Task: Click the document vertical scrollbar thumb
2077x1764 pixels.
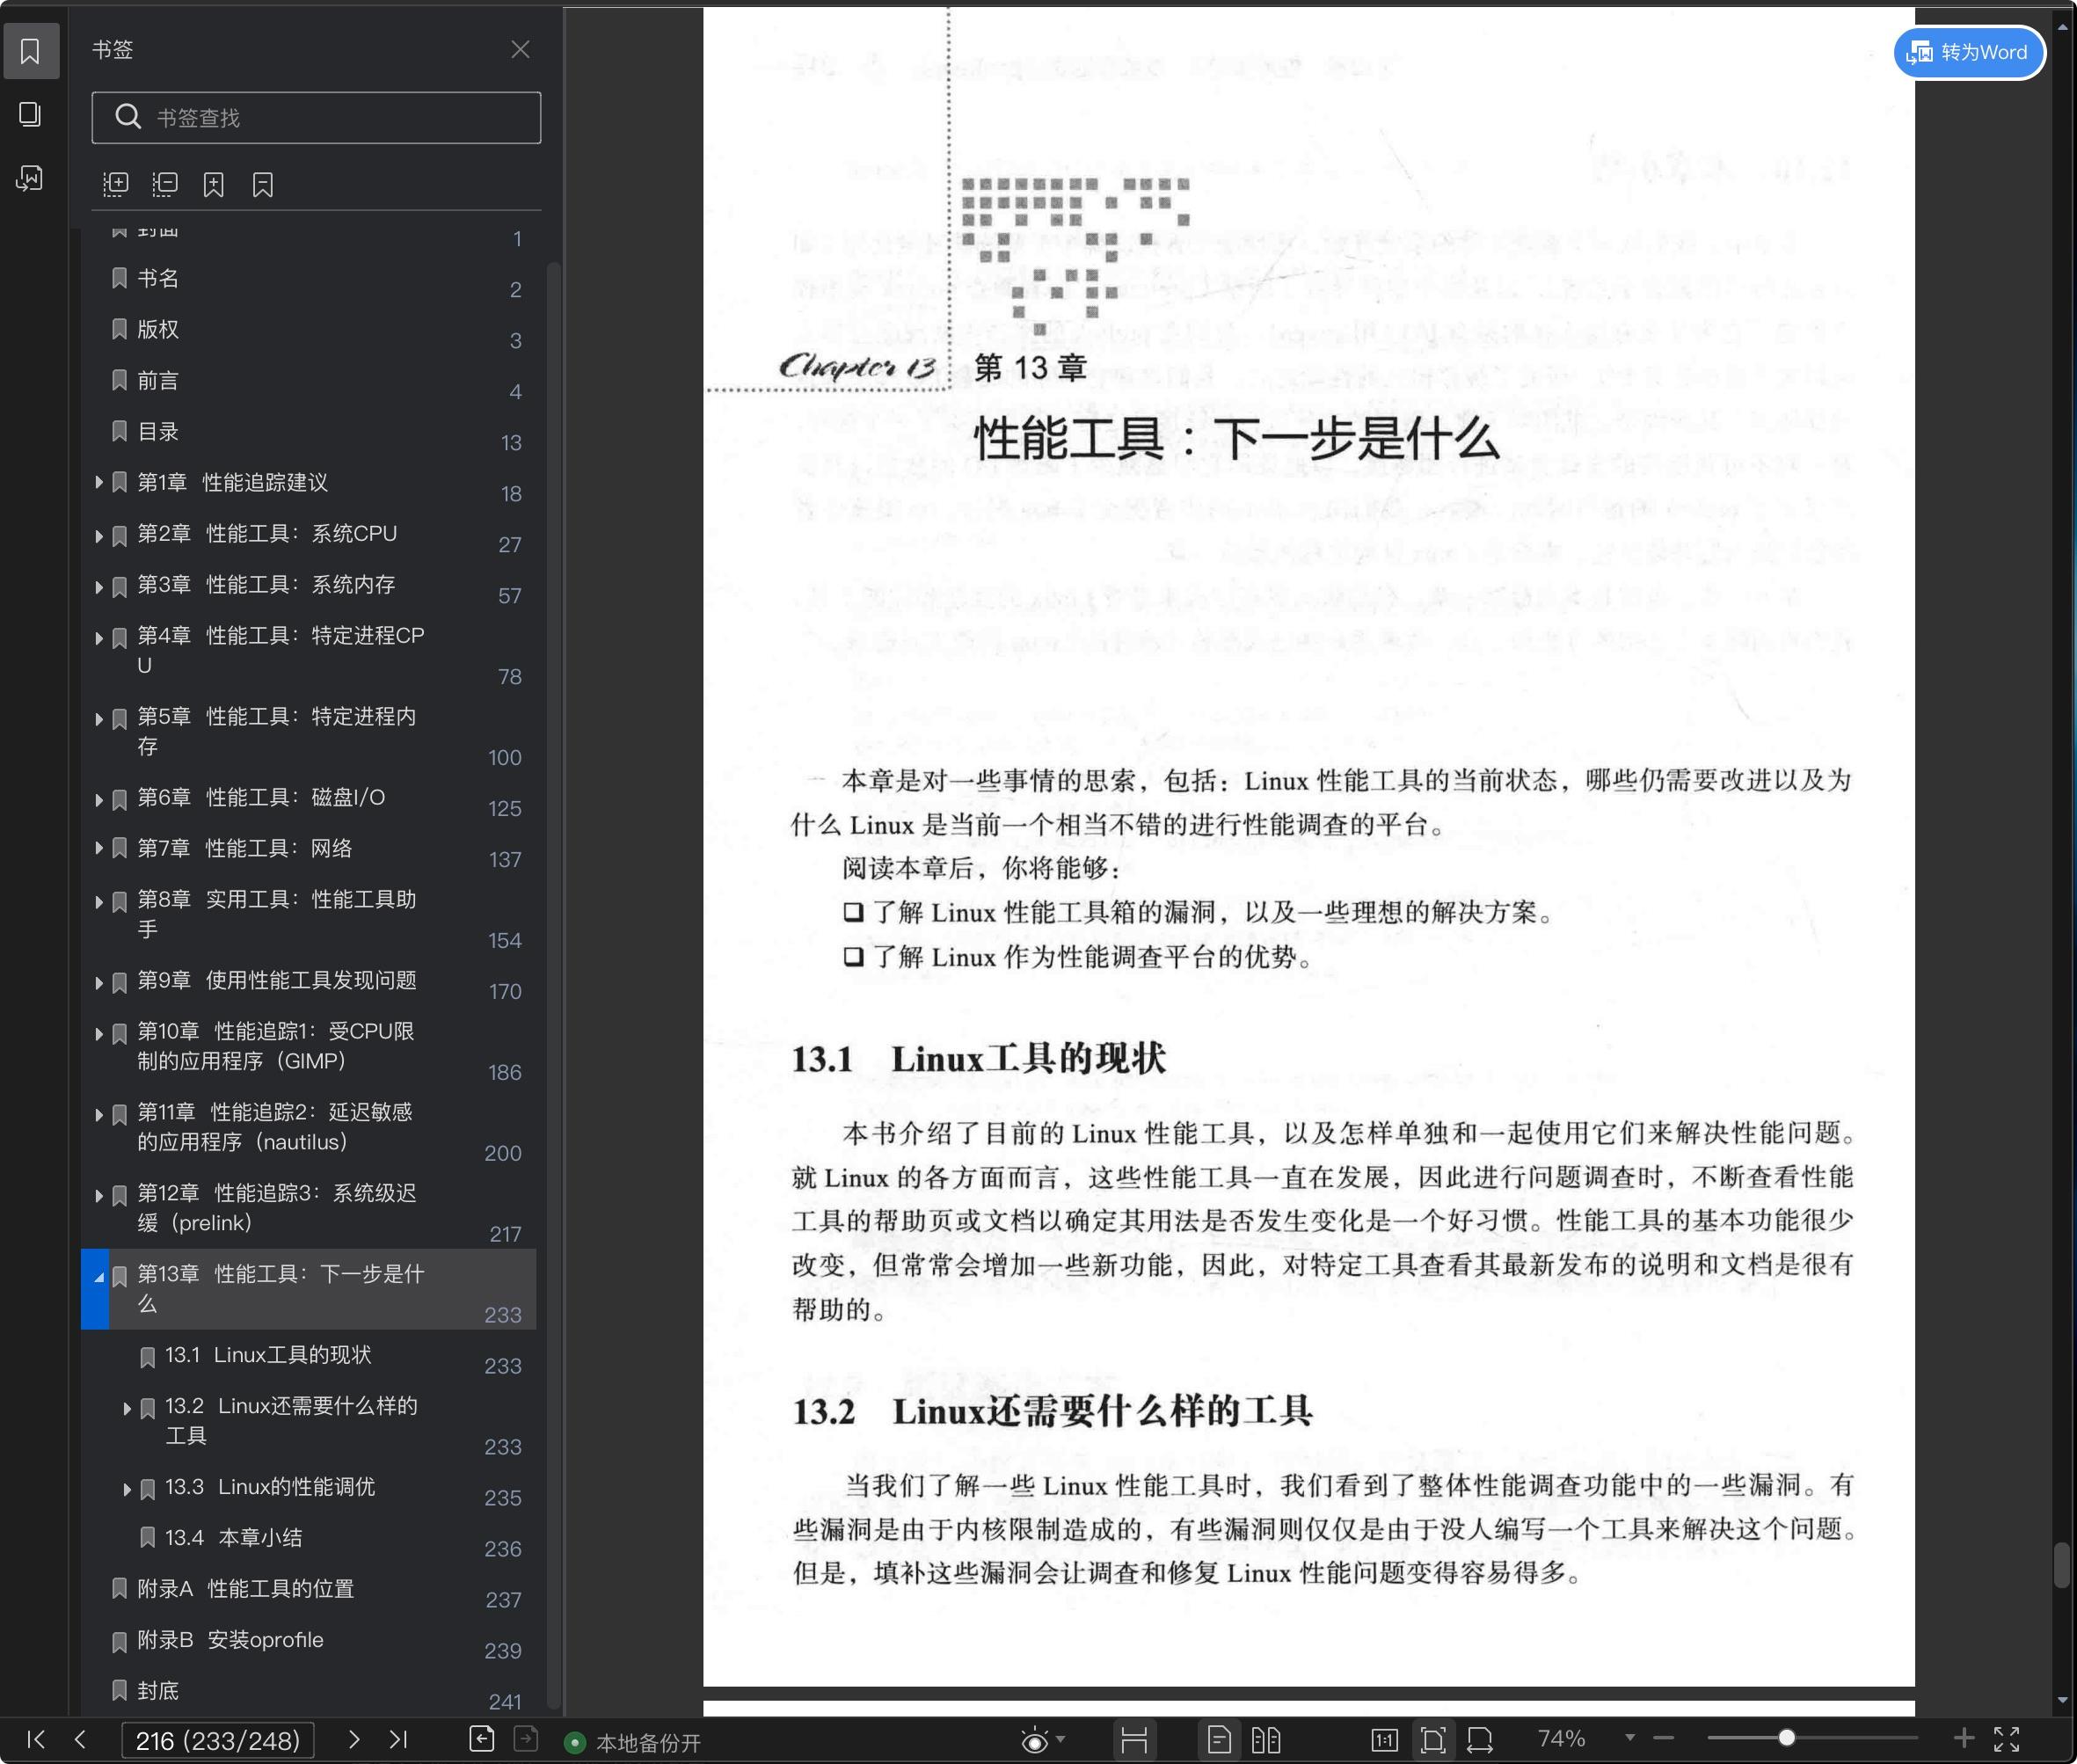Action: click(2061, 1565)
